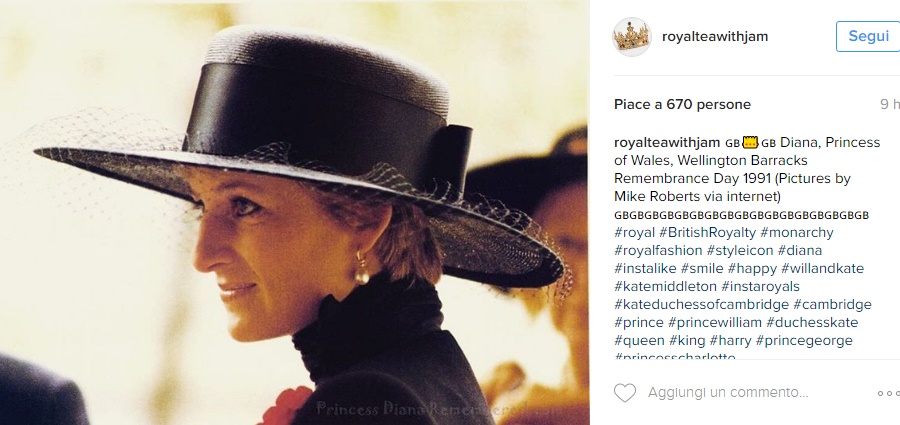
Task: Click the #princegeorge hashtag
Action: 804,340
